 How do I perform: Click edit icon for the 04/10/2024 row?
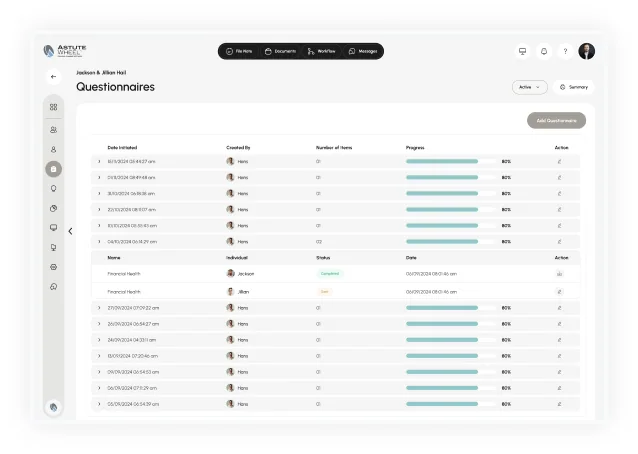pyautogui.click(x=559, y=242)
